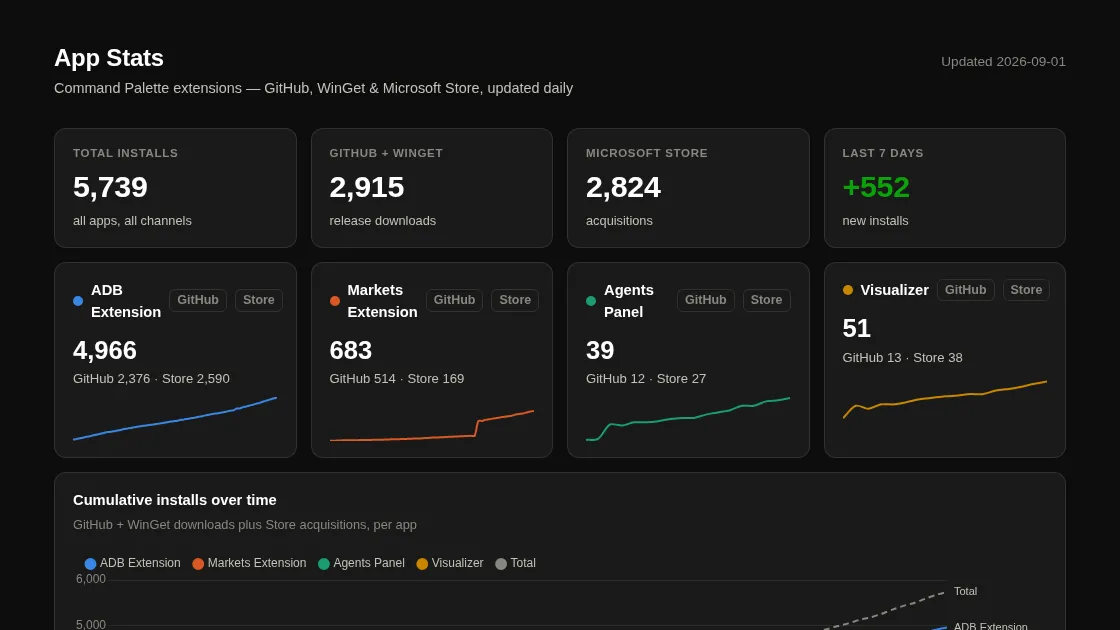Screen dimensions: 1120x630
Task: Click the GITHUB + WINGET card label
Action: point(386,153)
